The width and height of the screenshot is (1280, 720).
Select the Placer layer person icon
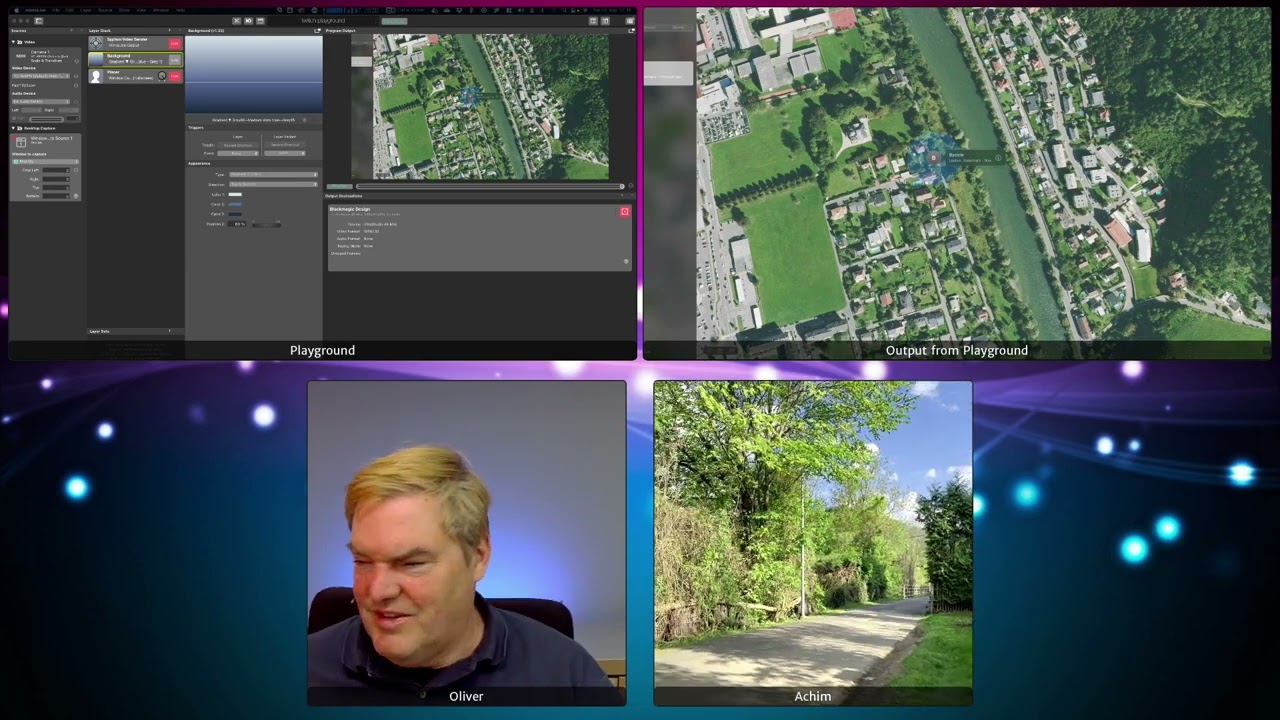click(96, 76)
